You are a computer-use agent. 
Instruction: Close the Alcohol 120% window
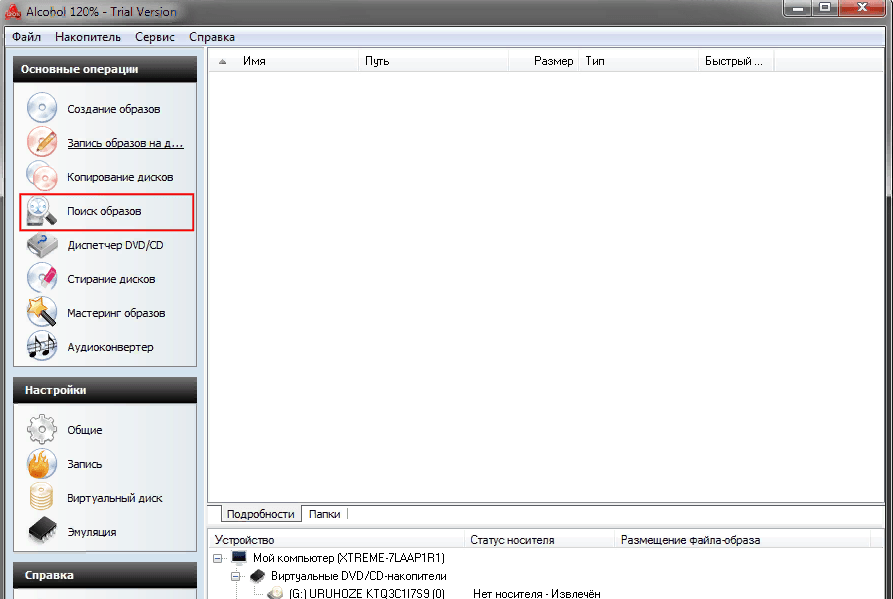[862, 8]
